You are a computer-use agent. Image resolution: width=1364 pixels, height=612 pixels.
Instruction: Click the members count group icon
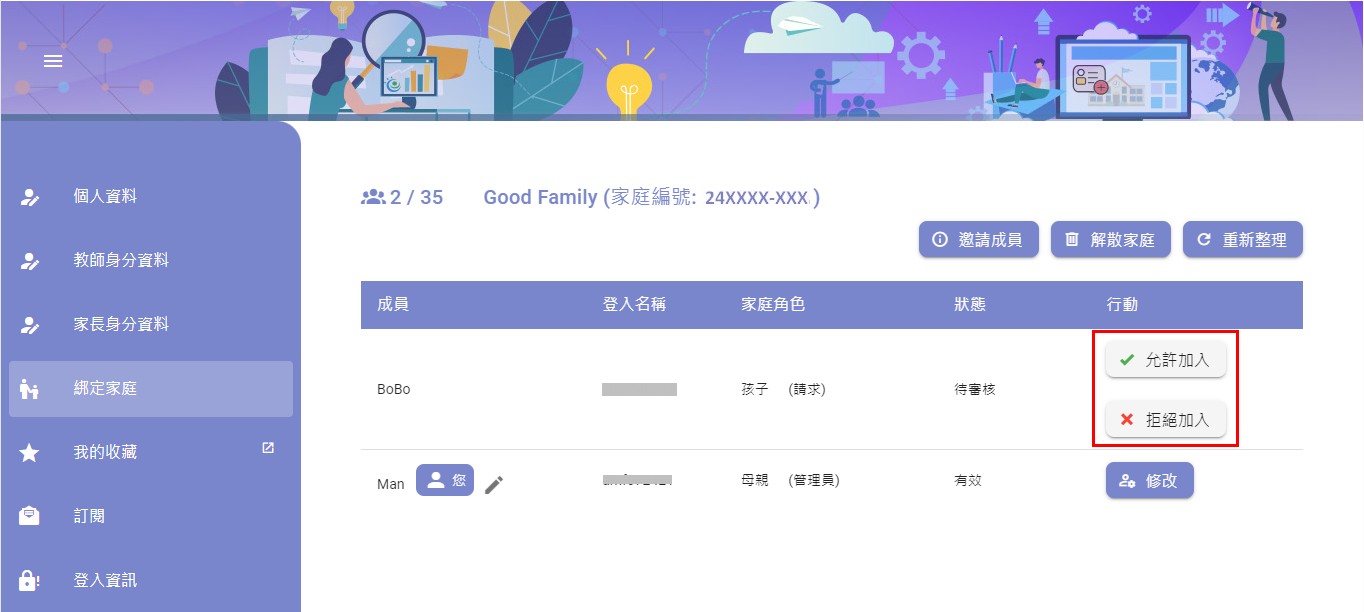click(373, 197)
